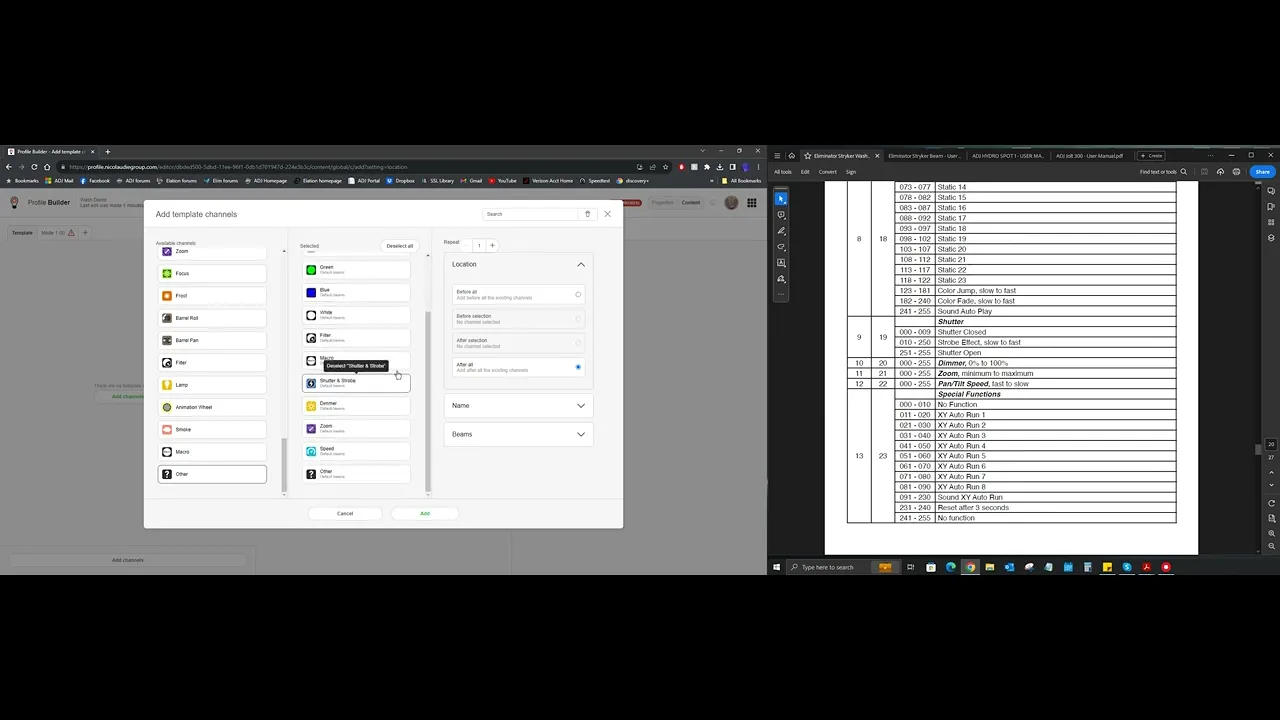The height and width of the screenshot is (720, 1280).
Task: Select the Barrel Roll channel icon
Action: [x=167, y=318]
